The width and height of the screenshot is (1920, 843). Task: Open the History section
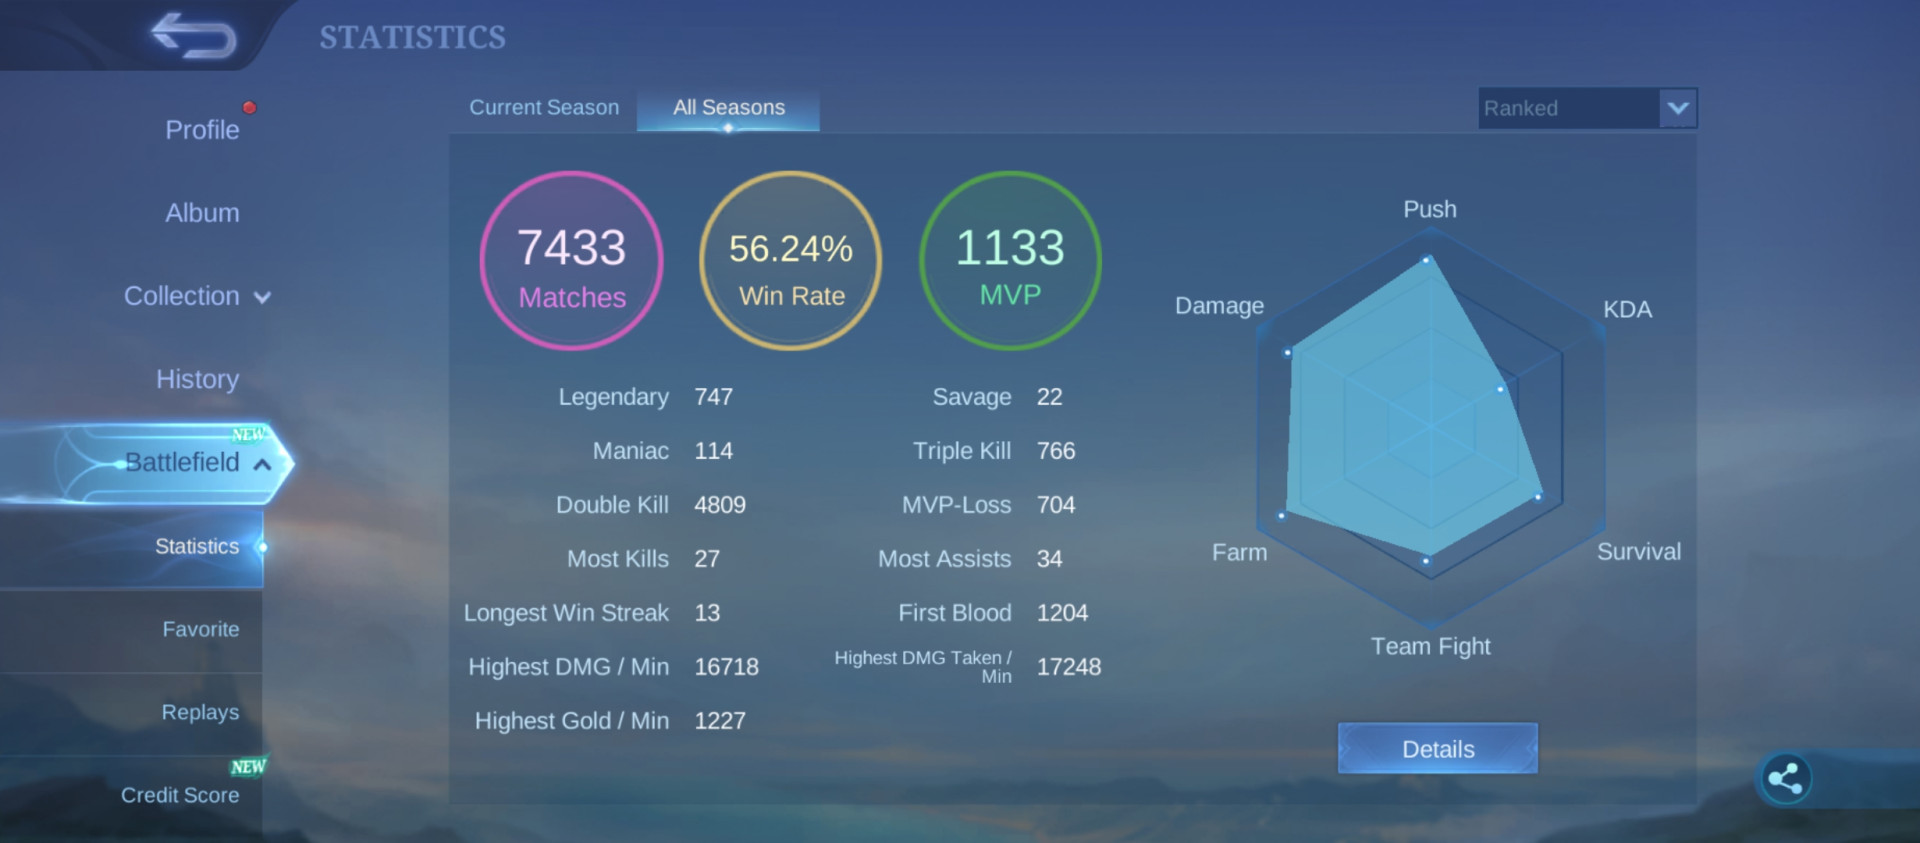197,379
